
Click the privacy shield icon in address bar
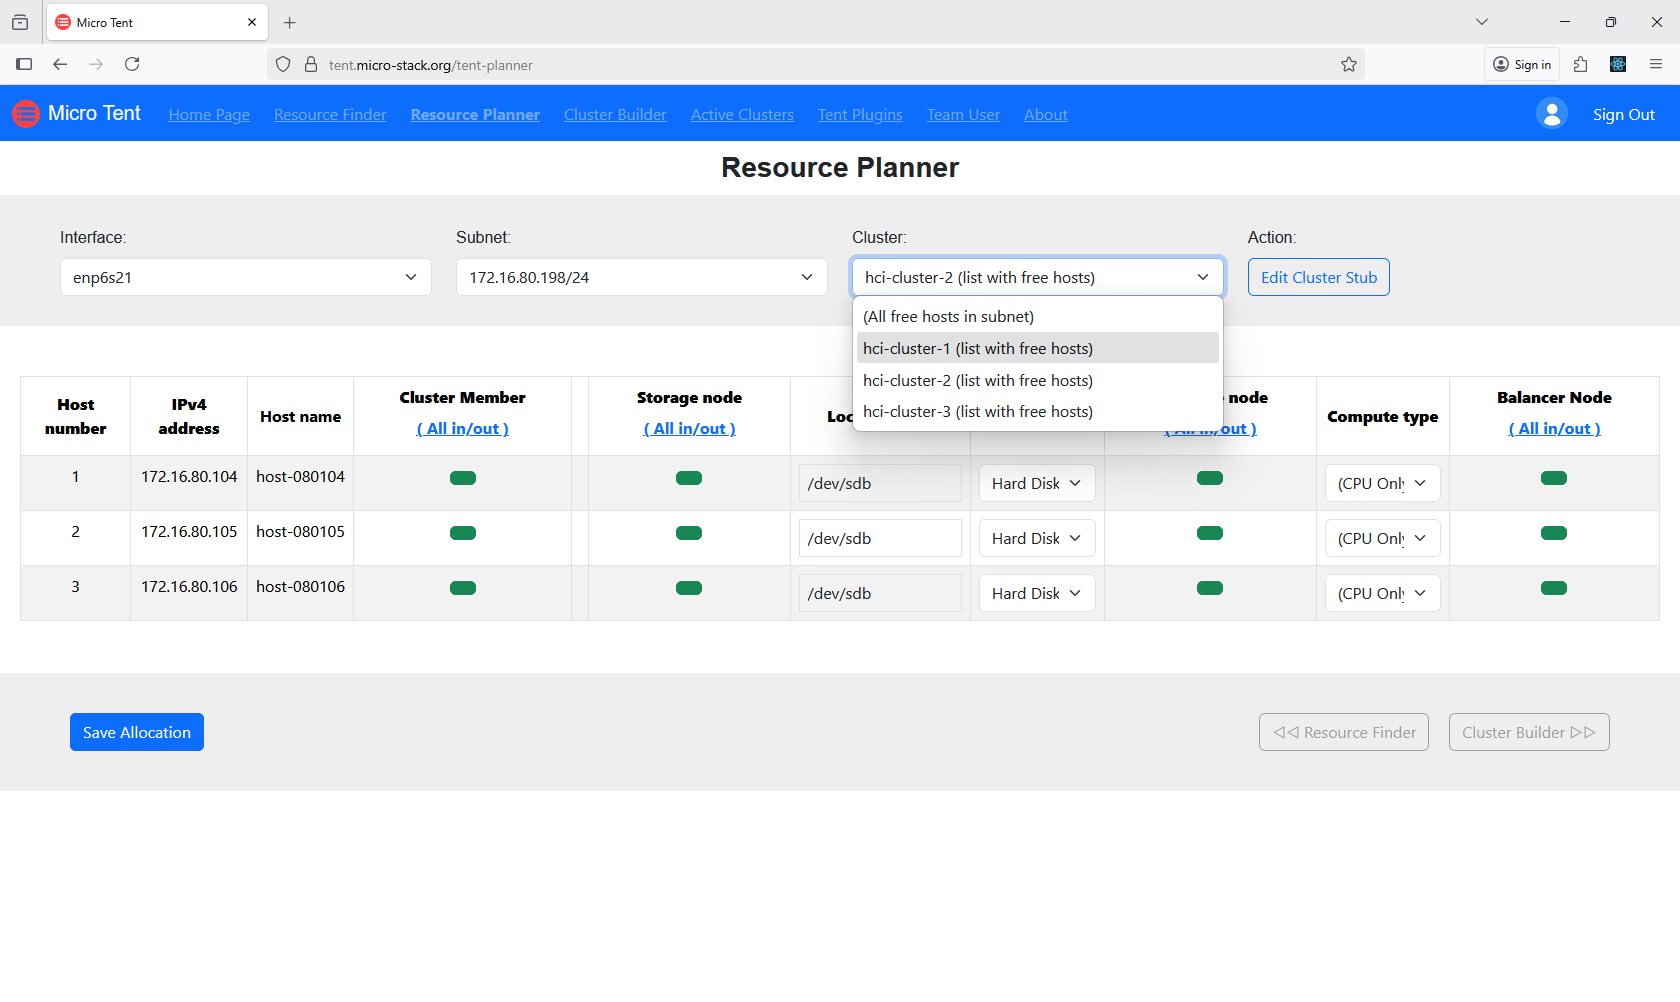(283, 64)
